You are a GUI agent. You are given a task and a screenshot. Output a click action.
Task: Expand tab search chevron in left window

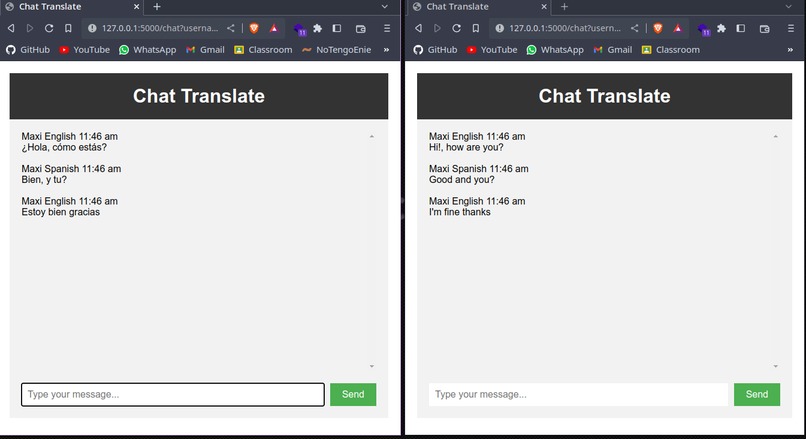tap(384, 7)
